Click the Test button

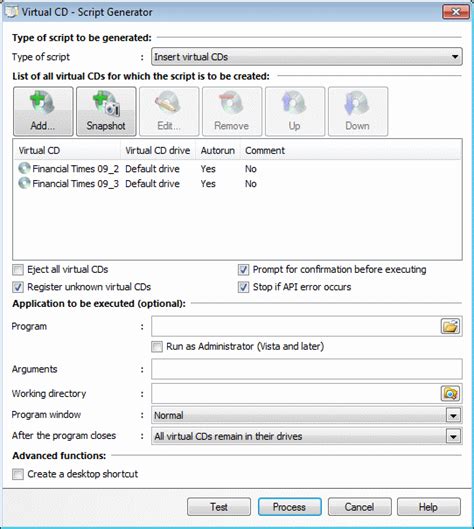tap(219, 507)
